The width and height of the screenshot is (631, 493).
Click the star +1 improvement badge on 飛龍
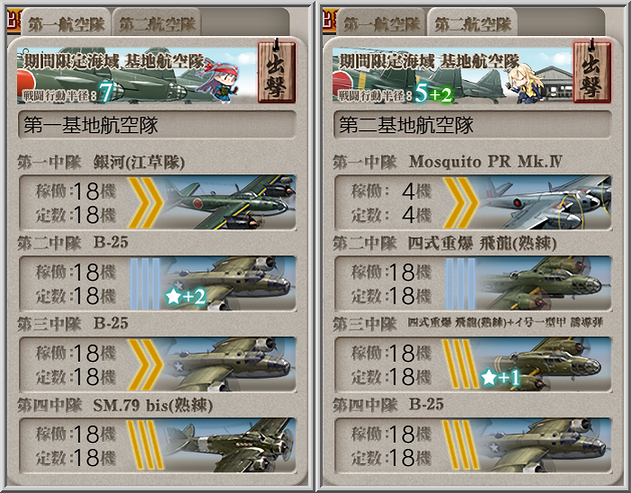click(x=501, y=377)
